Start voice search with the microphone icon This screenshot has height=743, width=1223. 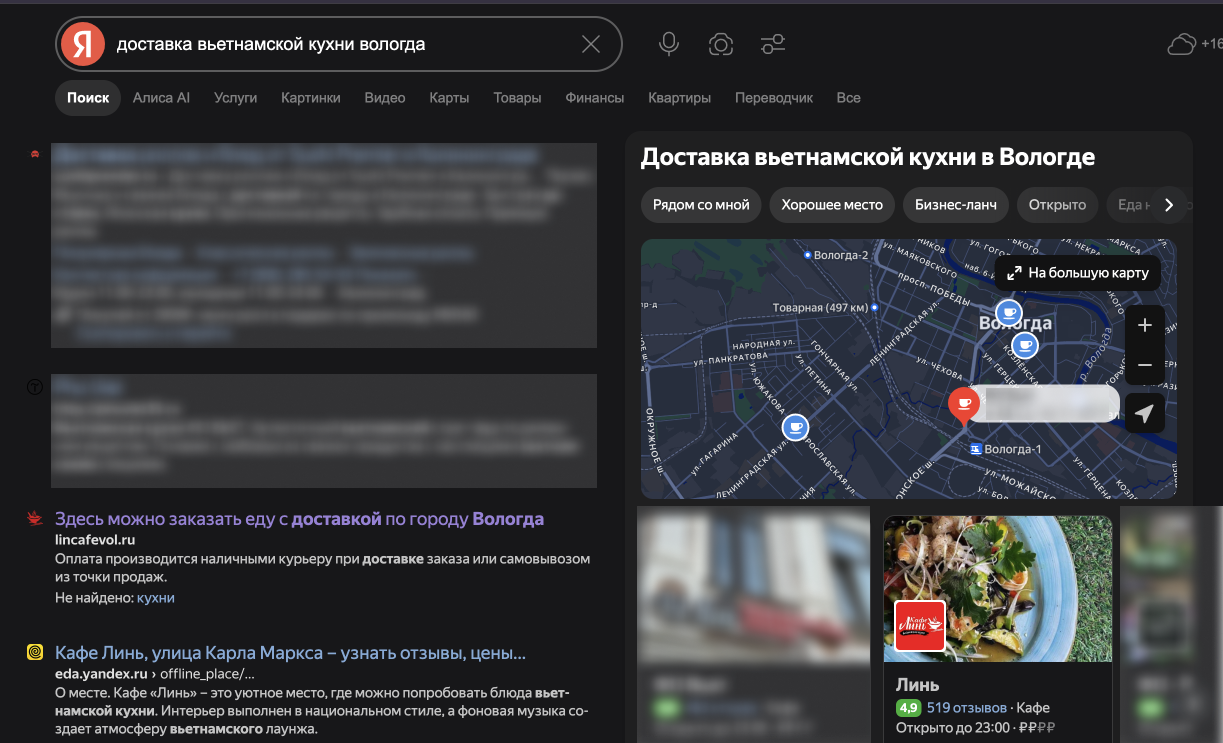pyautogui.click(x=669, y=44)
